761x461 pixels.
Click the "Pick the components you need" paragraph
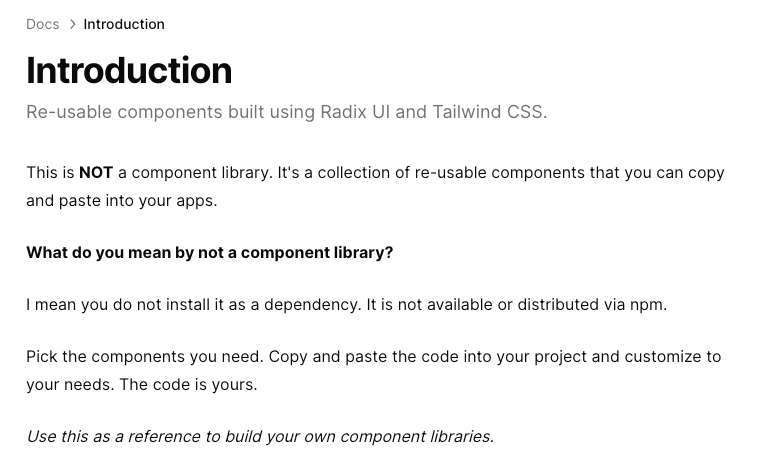[x=374, y=371]
